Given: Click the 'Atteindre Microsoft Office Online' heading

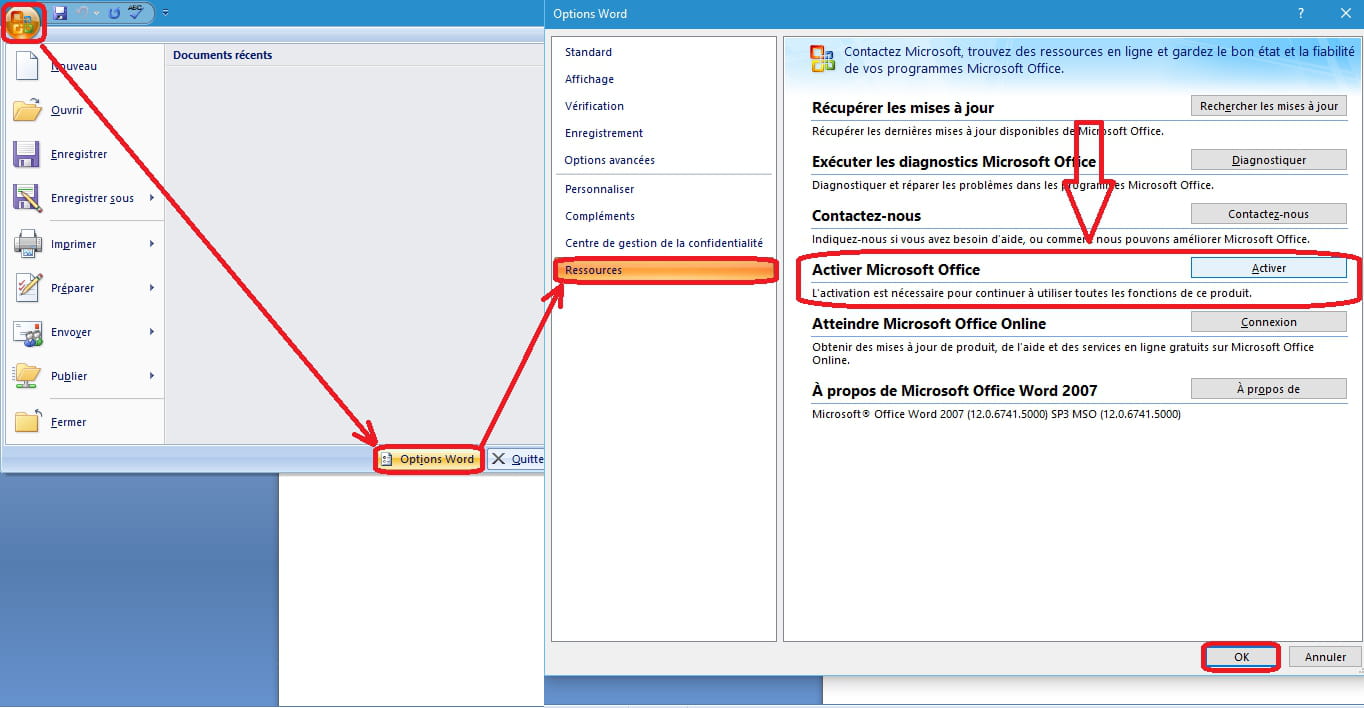Looking at the screenshot, I should click(929, 324).
